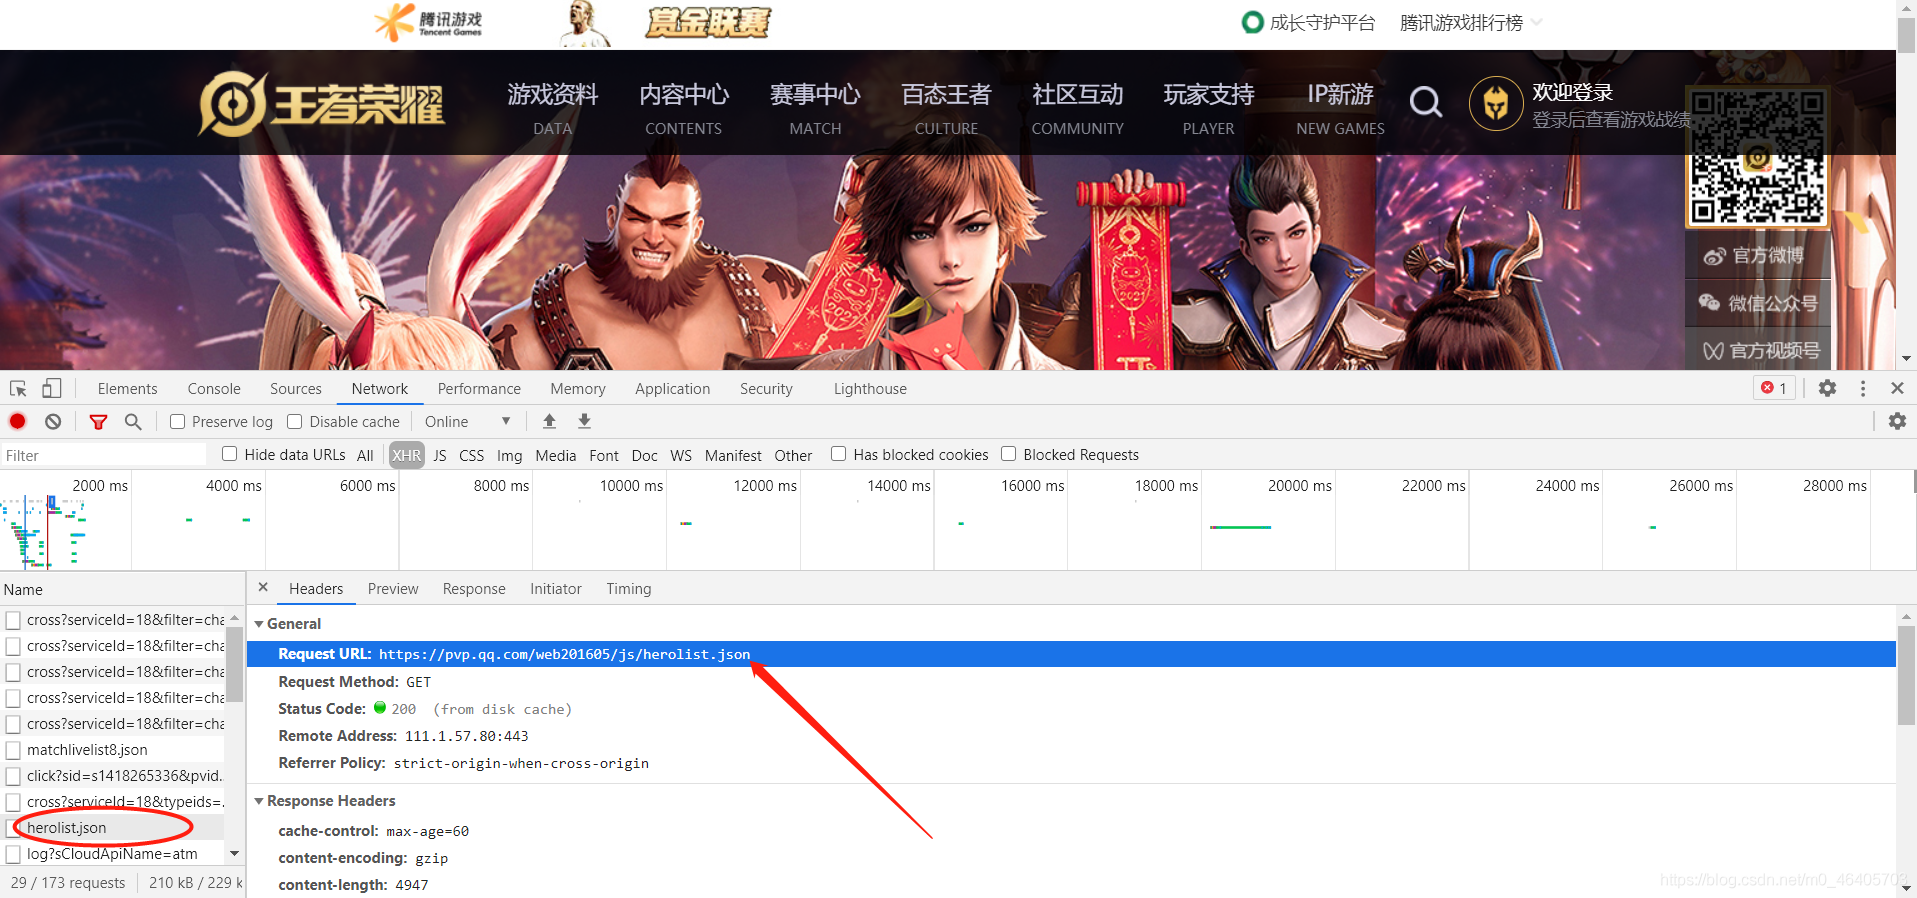Screen dimensions: 1917x898
Task: Open the 百态王者 CULTURE menu
Action: point(946,108)
